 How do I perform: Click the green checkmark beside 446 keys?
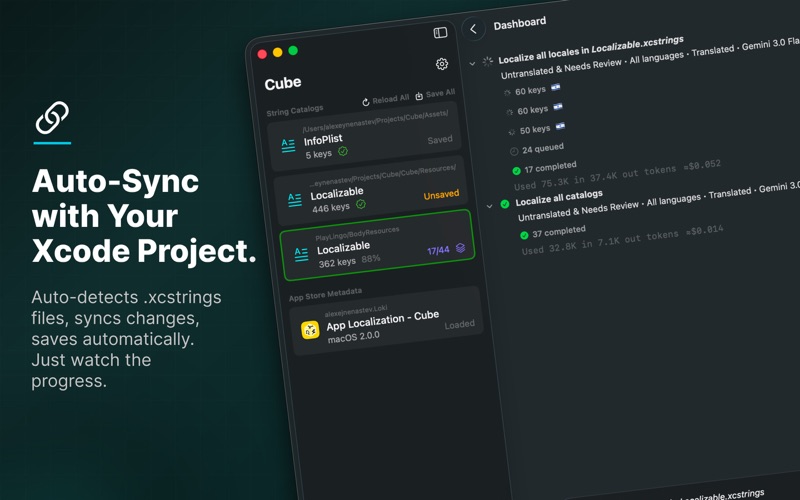[x=361, y=204]
